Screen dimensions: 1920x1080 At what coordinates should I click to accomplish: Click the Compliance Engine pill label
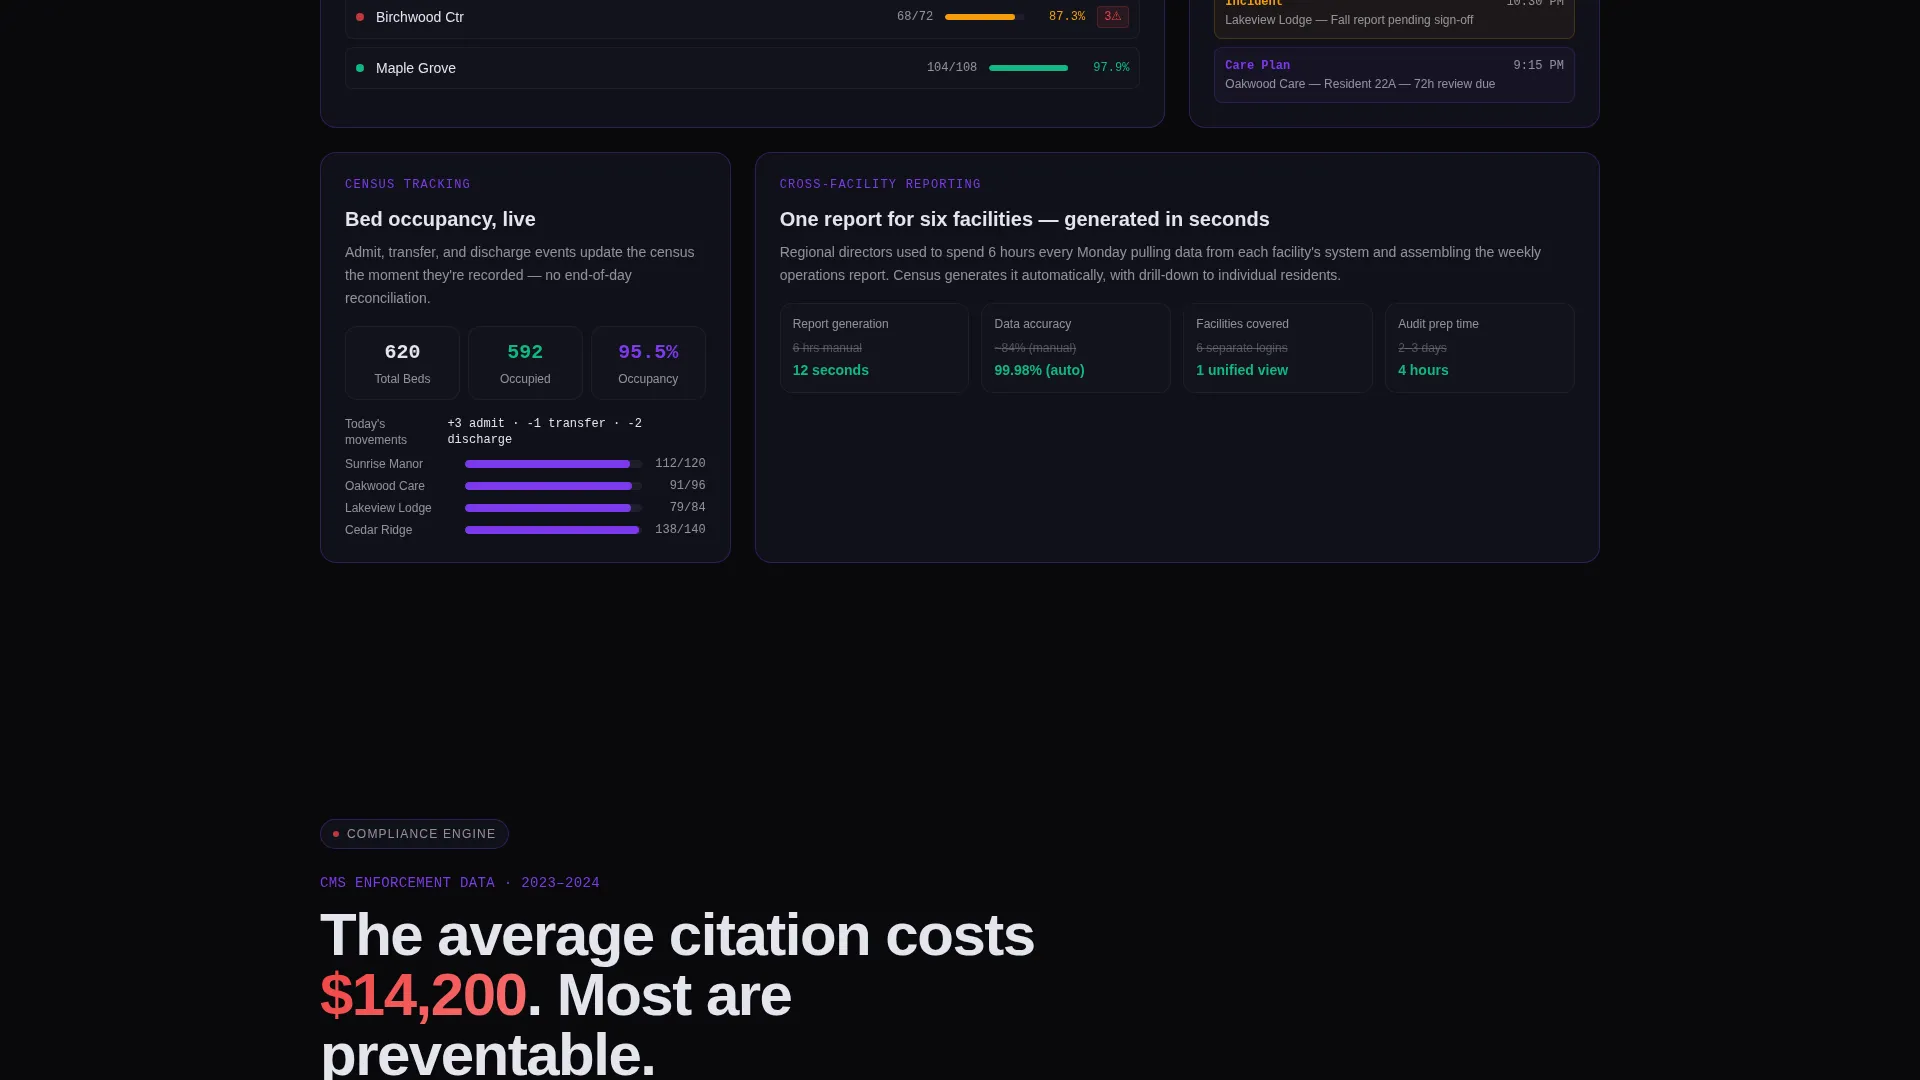click(x=421, y=834)
